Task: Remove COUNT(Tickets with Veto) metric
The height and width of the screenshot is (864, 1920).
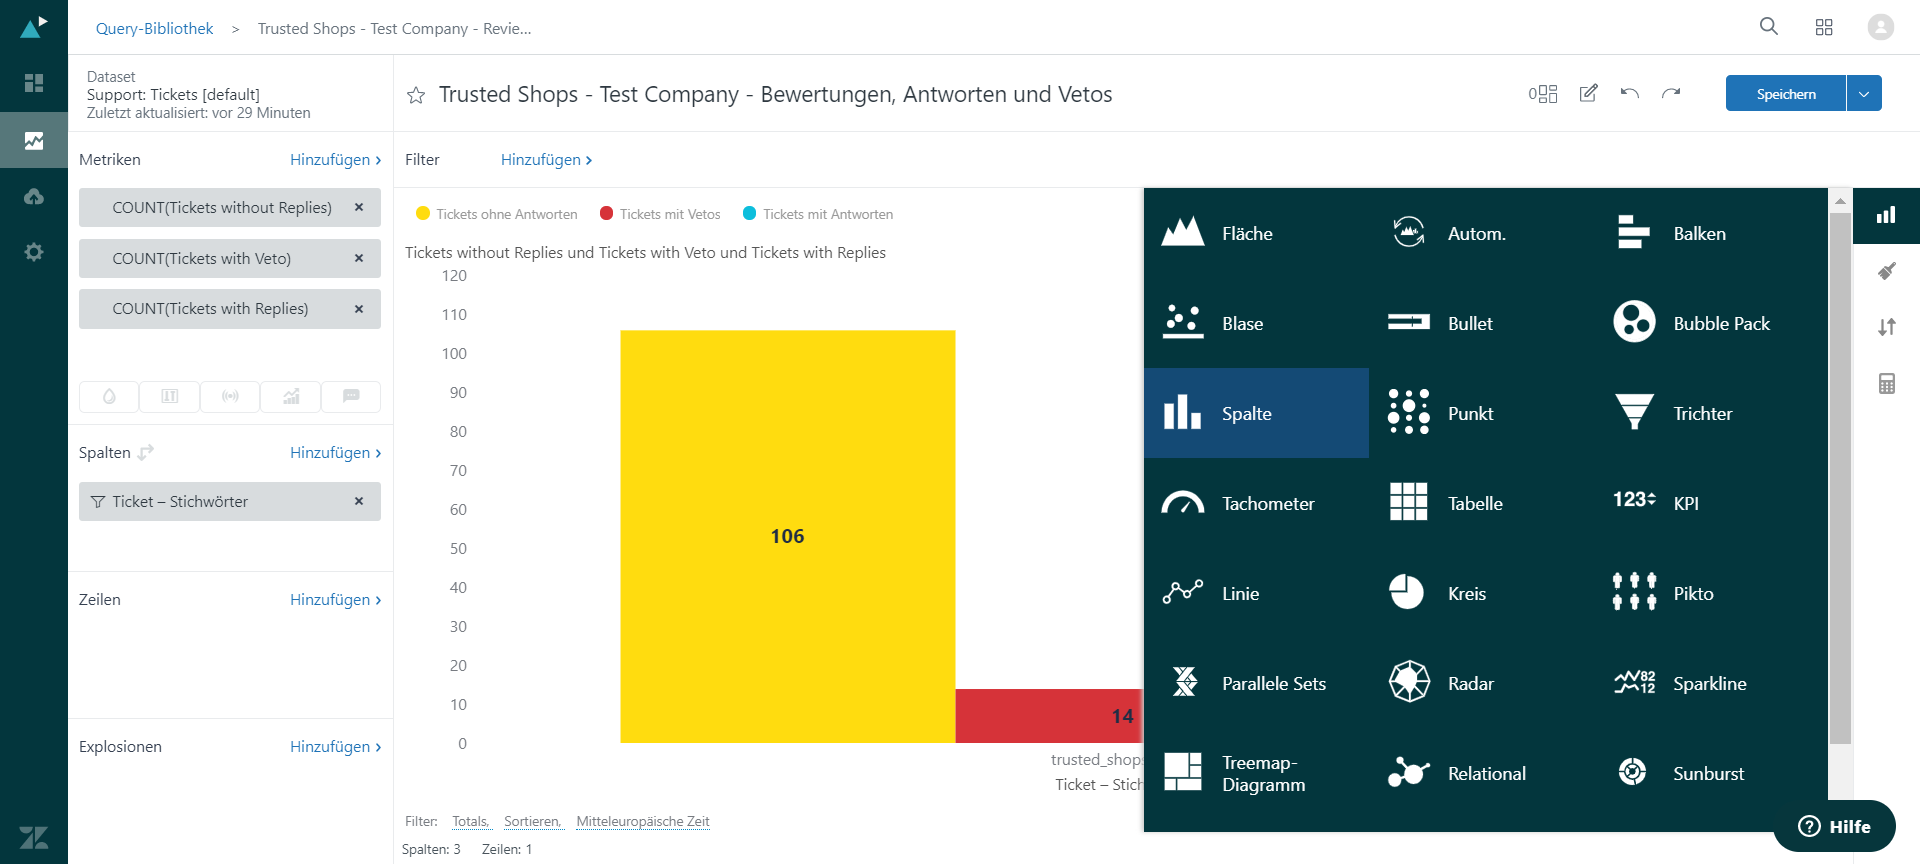Action: click(359, 258)
